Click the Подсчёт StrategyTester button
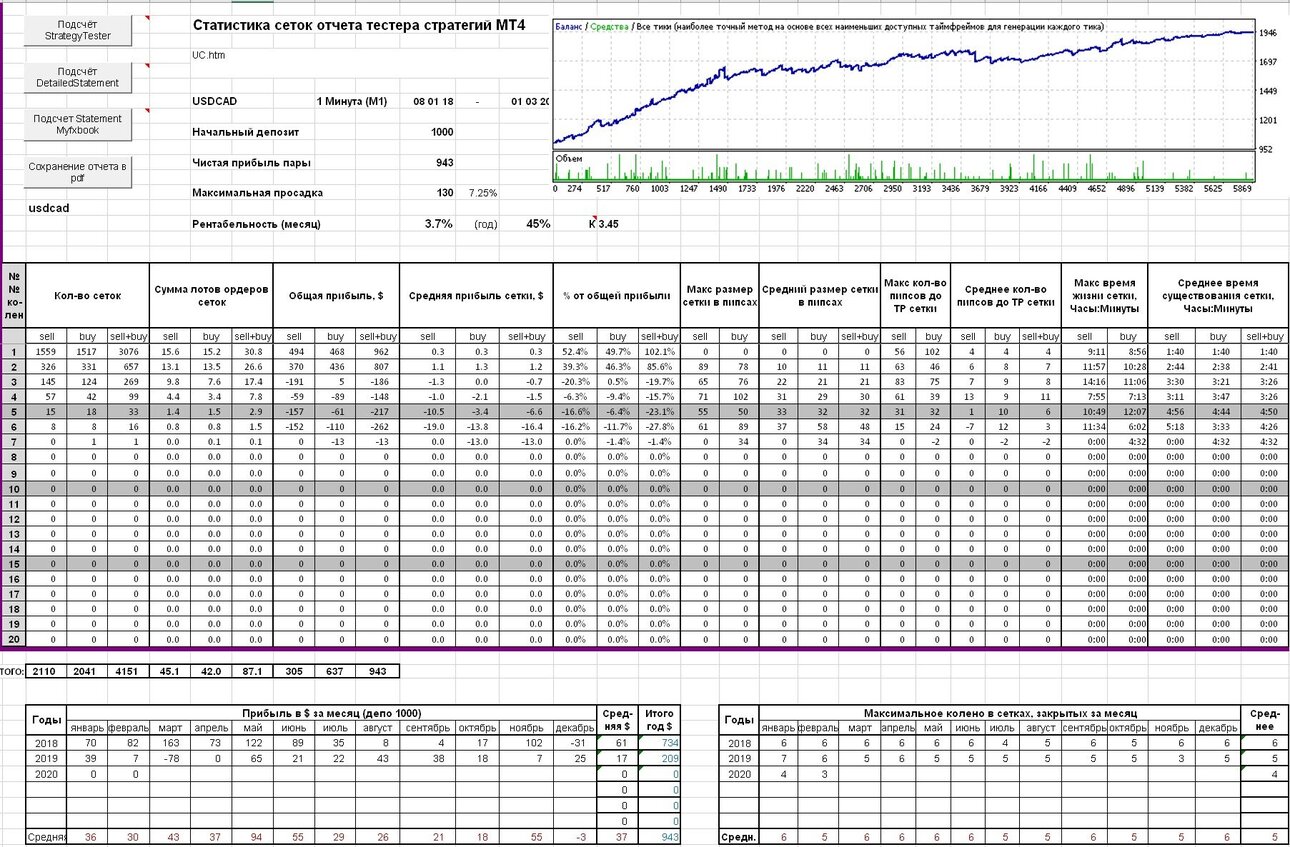This screenshot has height=847, width=1290. click(x=77, y=30)
